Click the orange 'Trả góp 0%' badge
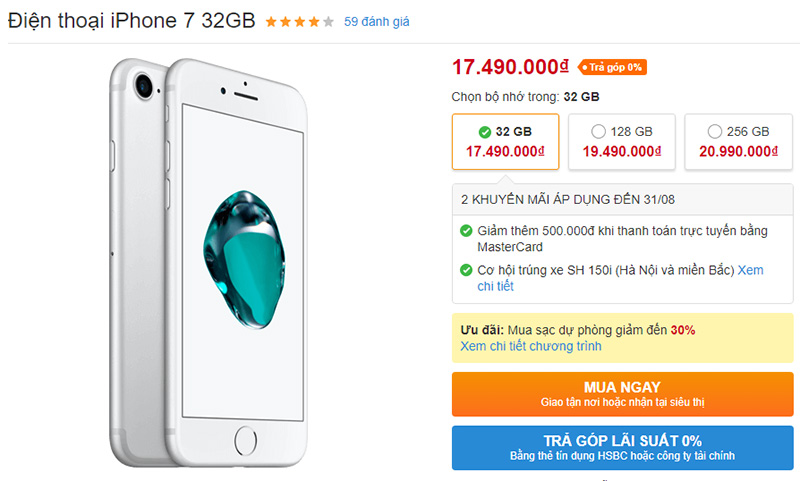Screen dimensions: 800x481 point(611,67)
